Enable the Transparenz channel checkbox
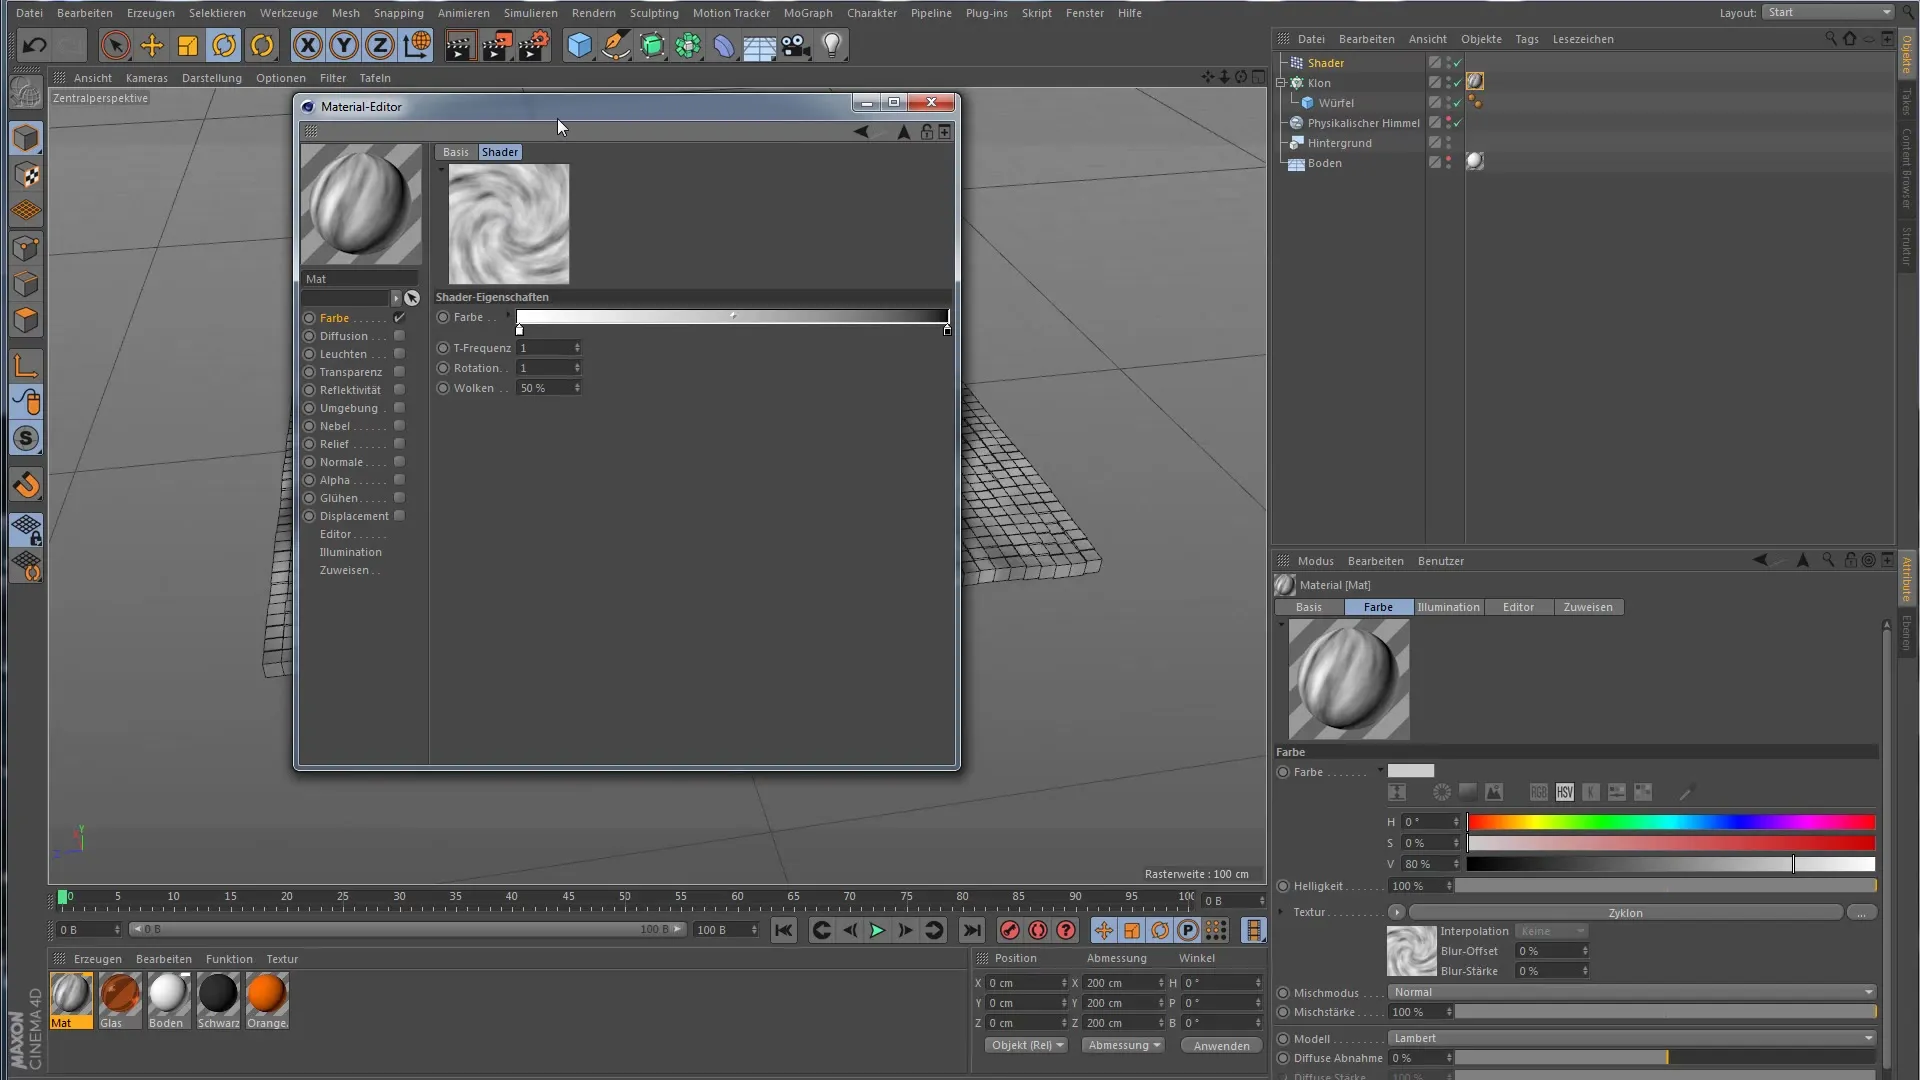 [399, 372]
